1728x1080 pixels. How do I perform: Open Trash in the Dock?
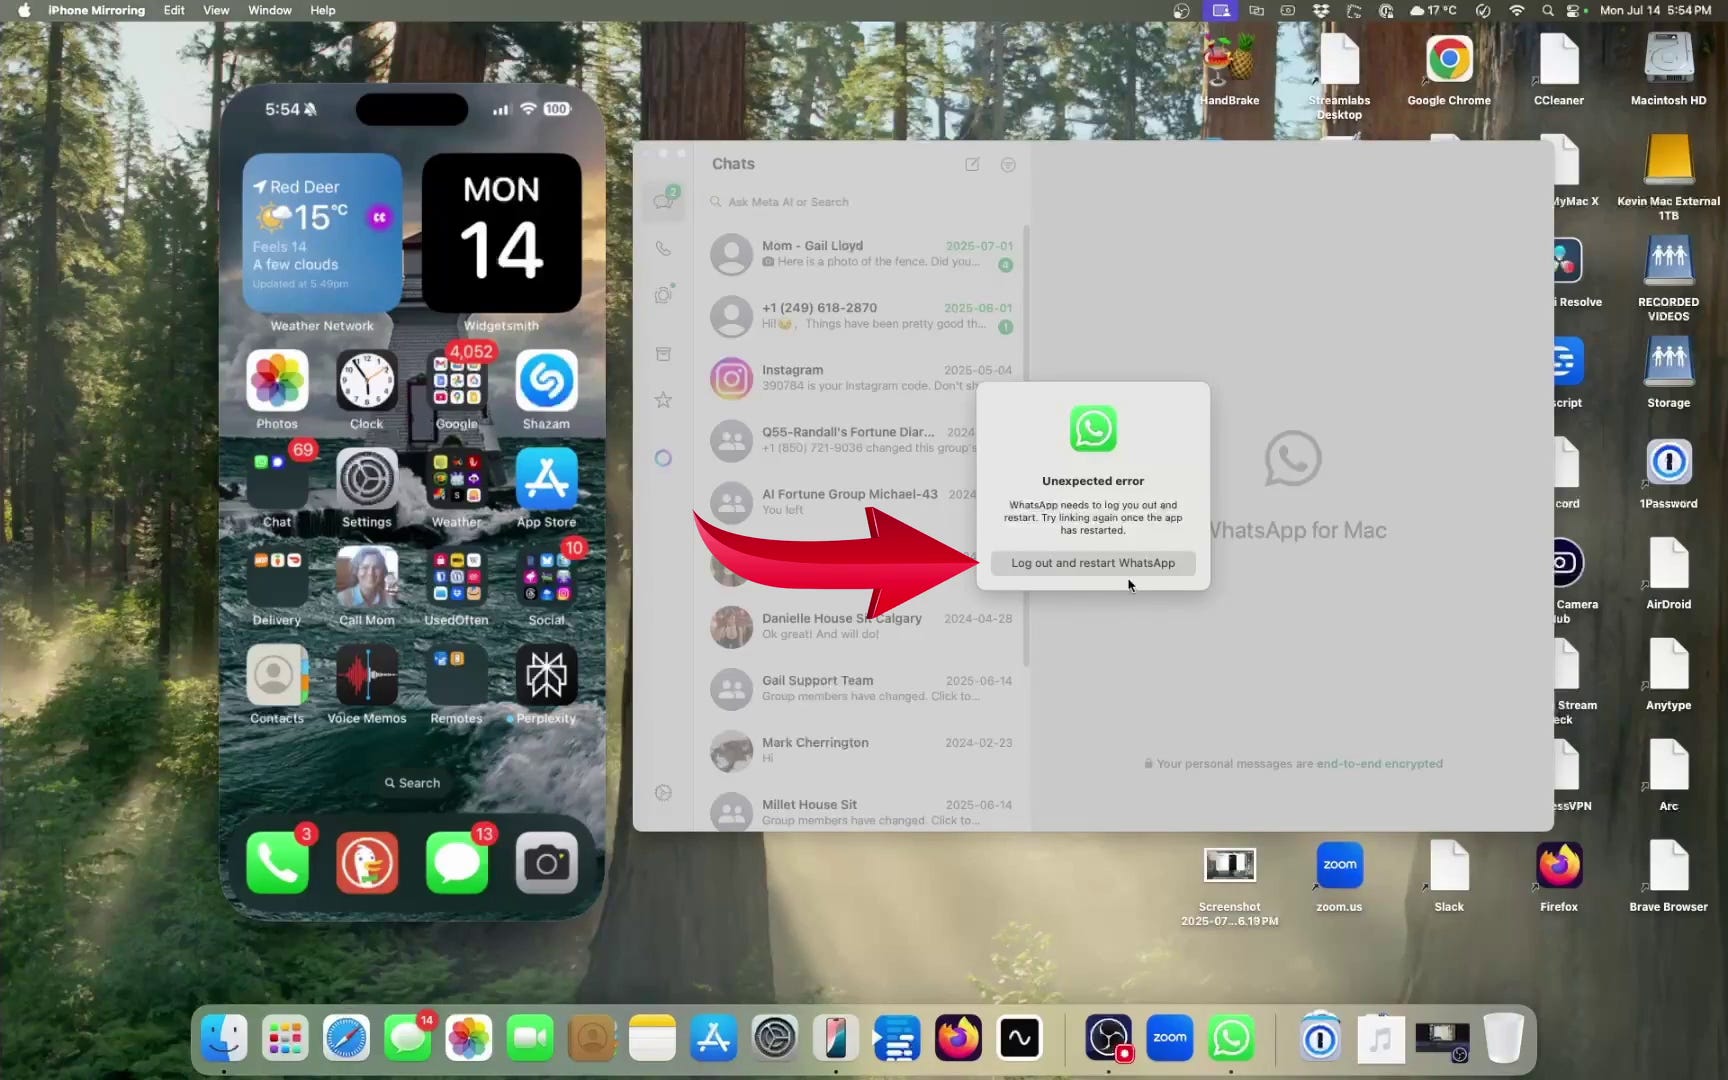1503,1038
